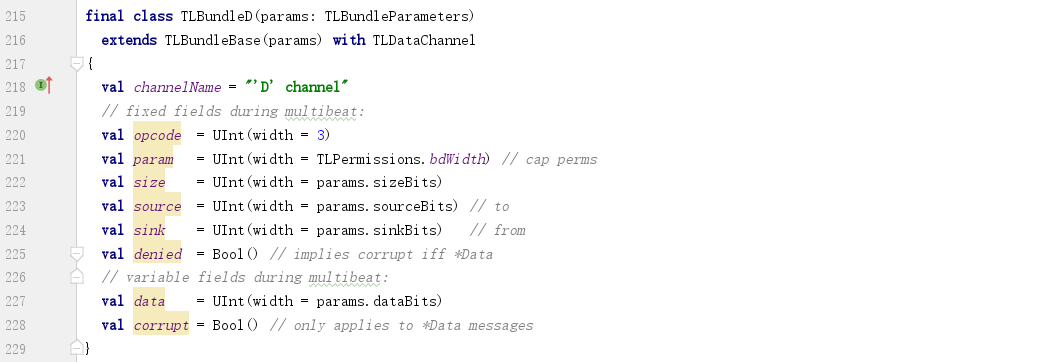
Task: Click line number 215 in the gutter
Action: click(15, 16)
